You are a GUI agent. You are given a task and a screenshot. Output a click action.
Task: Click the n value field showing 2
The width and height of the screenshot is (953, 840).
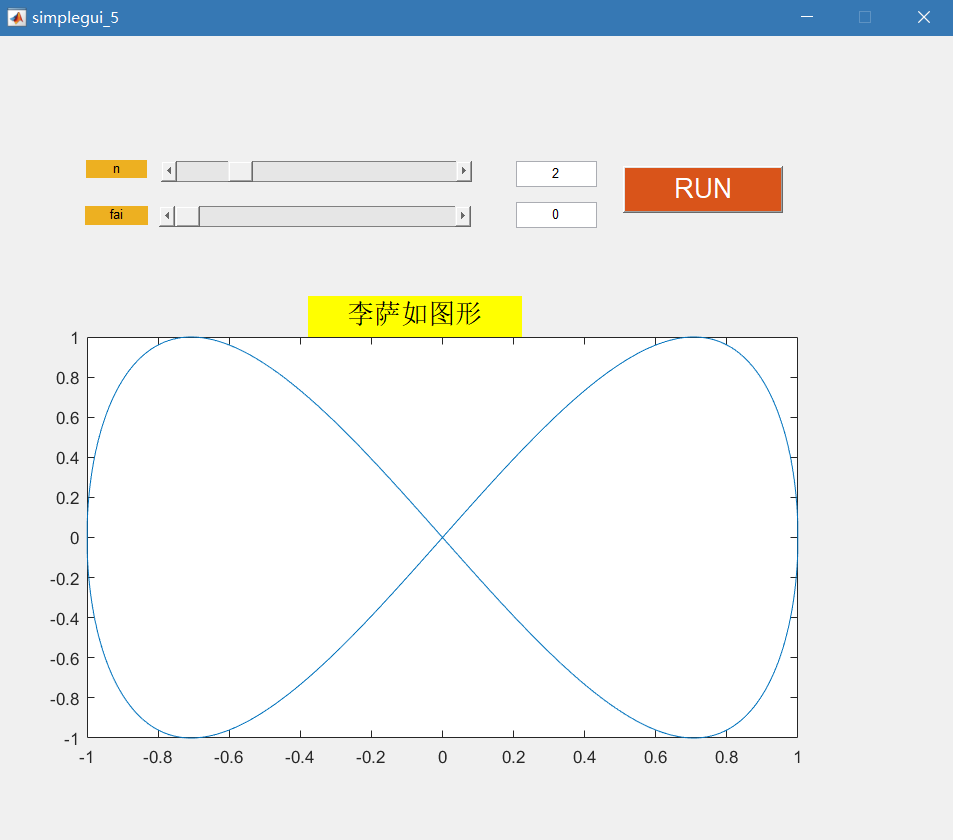(x=556, y=174)
